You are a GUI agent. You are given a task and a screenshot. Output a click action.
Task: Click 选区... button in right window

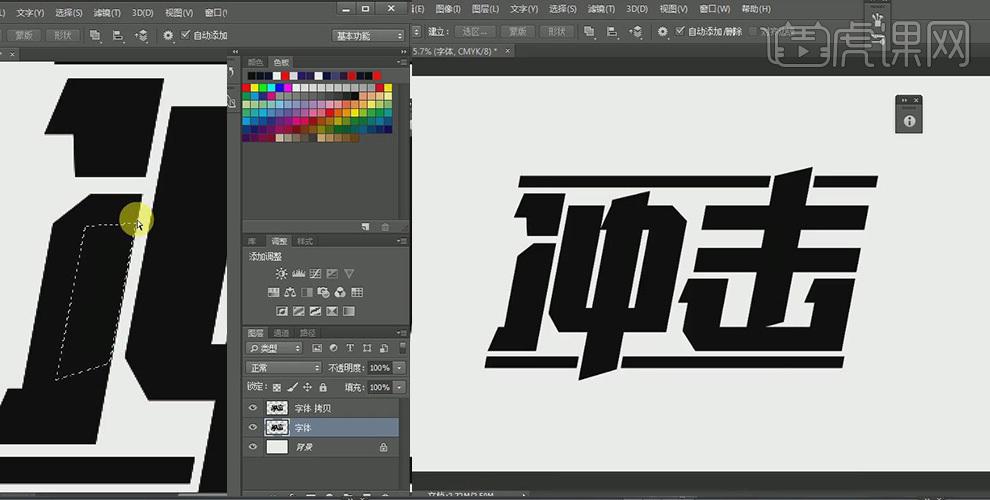coord(475,32)
